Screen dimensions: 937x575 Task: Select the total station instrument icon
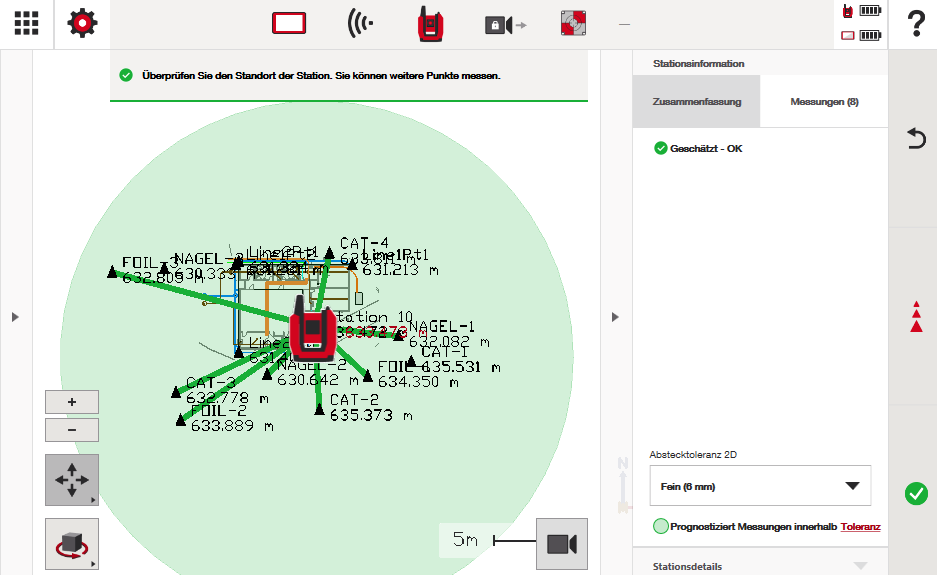431,24
